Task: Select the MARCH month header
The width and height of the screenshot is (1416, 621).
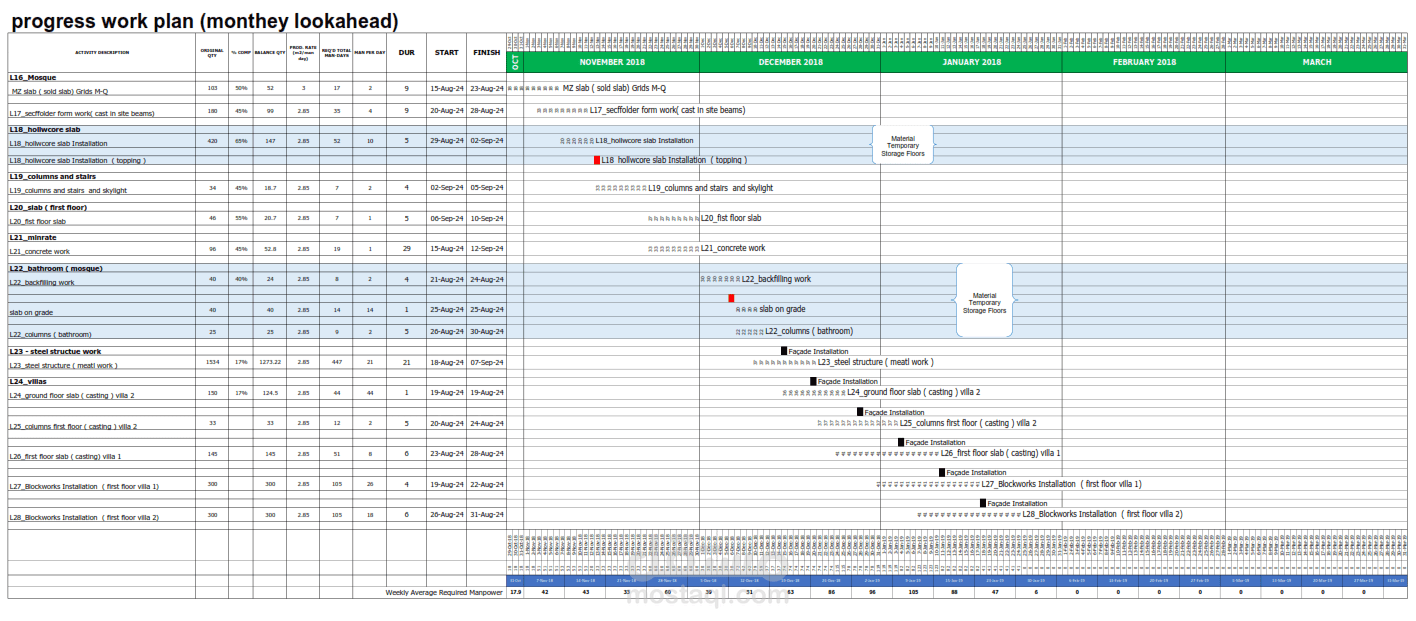Action: pos(1316,62)
